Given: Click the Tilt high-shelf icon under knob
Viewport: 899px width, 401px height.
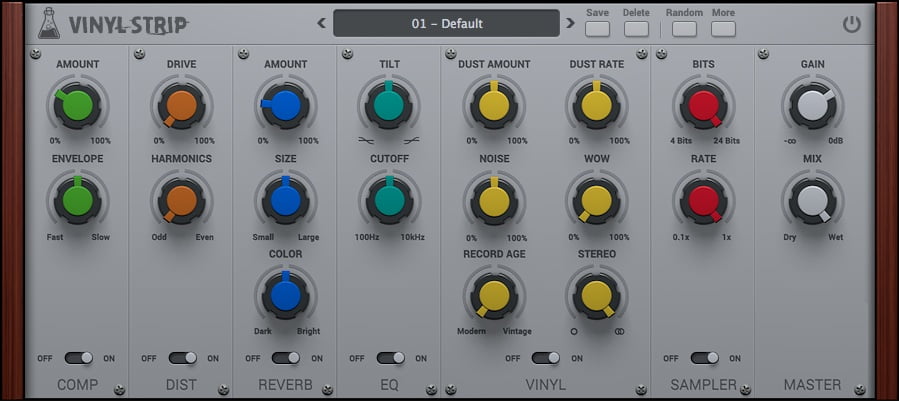Looking at the screenshot, I should (411, 141).
